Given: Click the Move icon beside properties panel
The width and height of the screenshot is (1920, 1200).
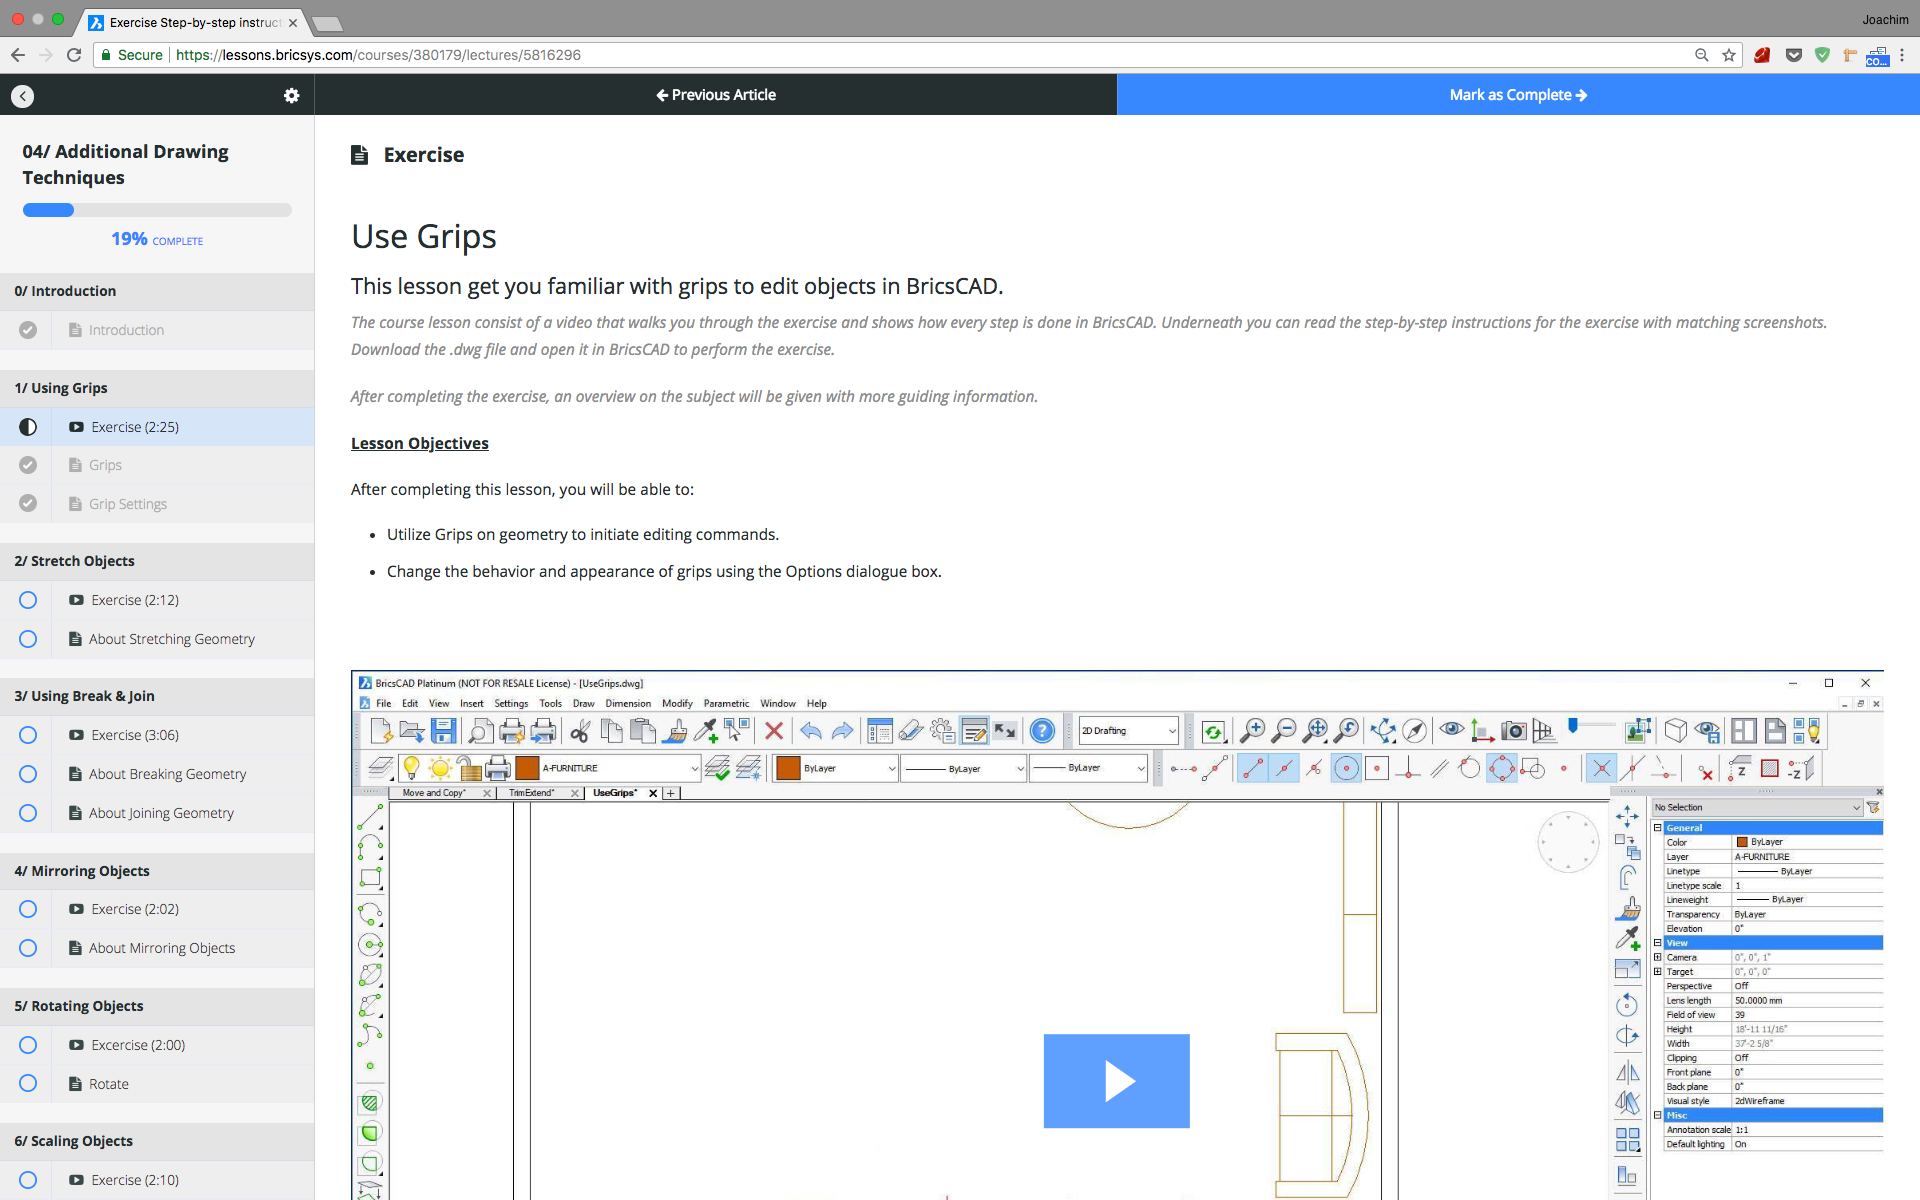Looking at the screenshot, I should pos(1627,817).
